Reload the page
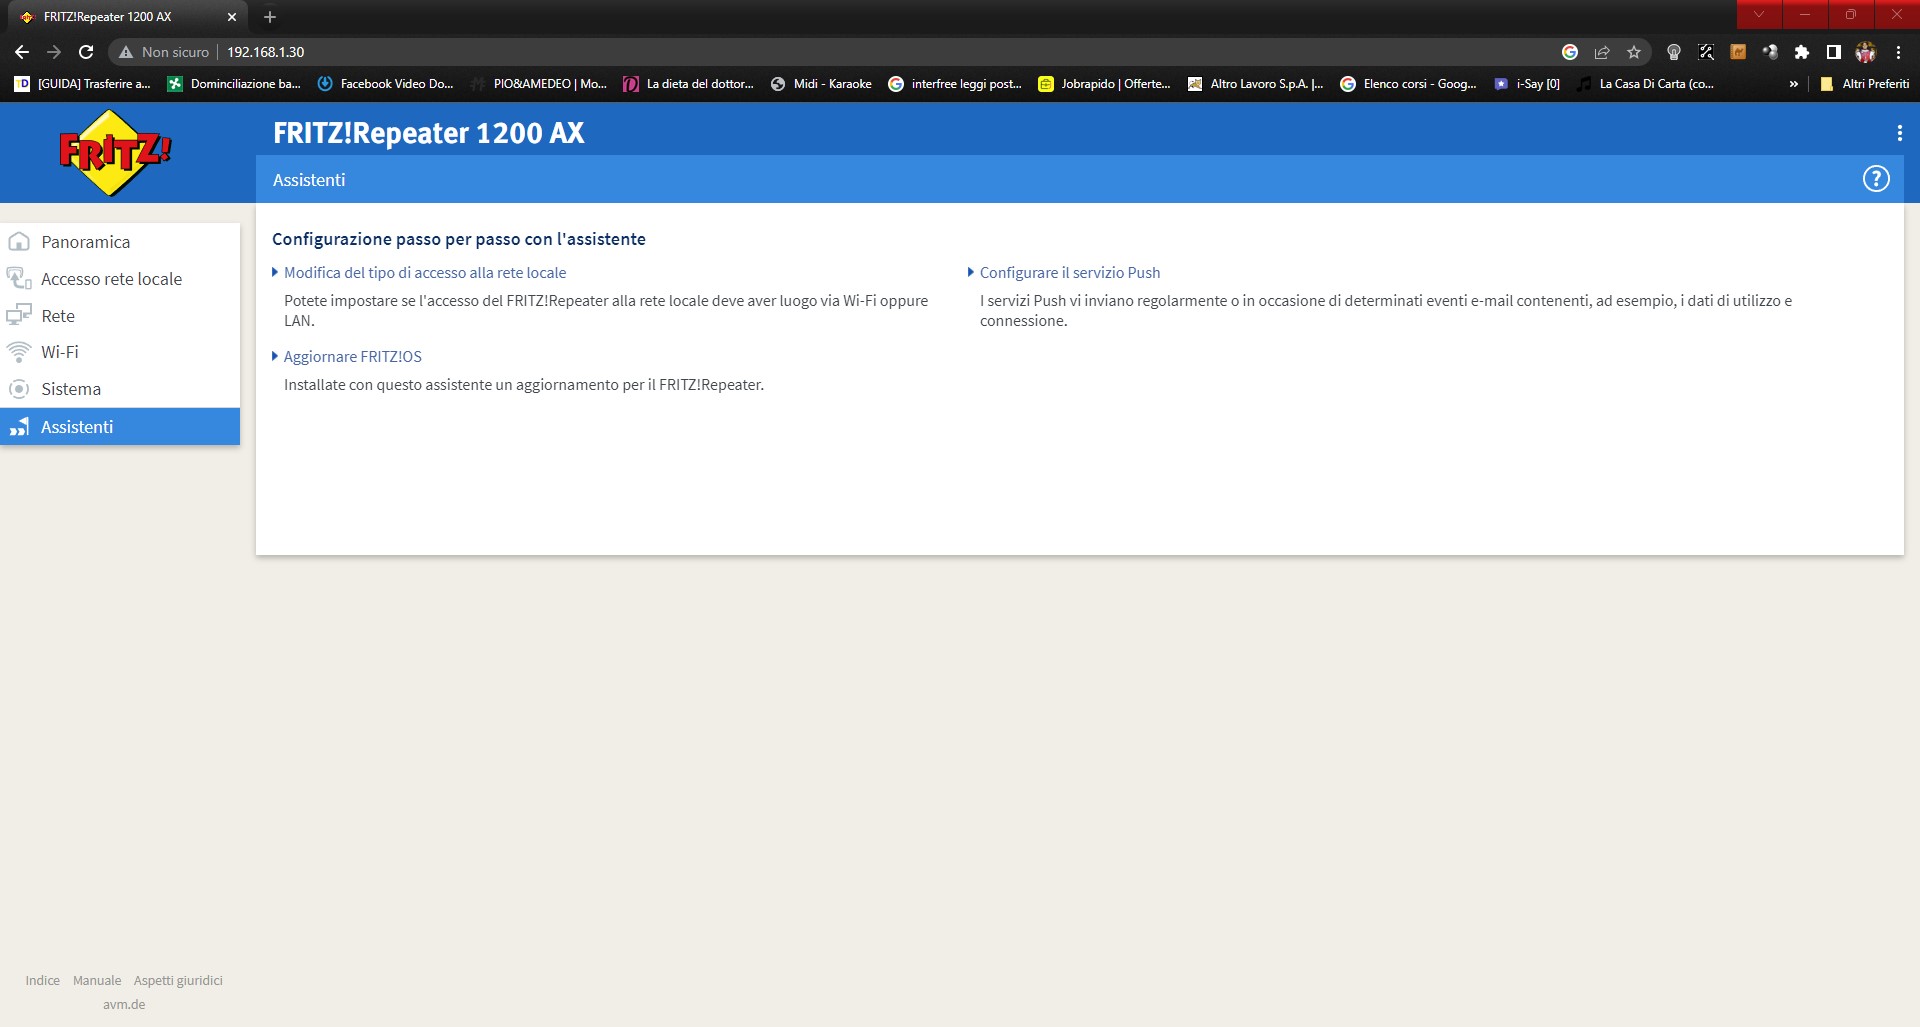1920x1027 pixels. pyautogui.click(x=86, y=52)
